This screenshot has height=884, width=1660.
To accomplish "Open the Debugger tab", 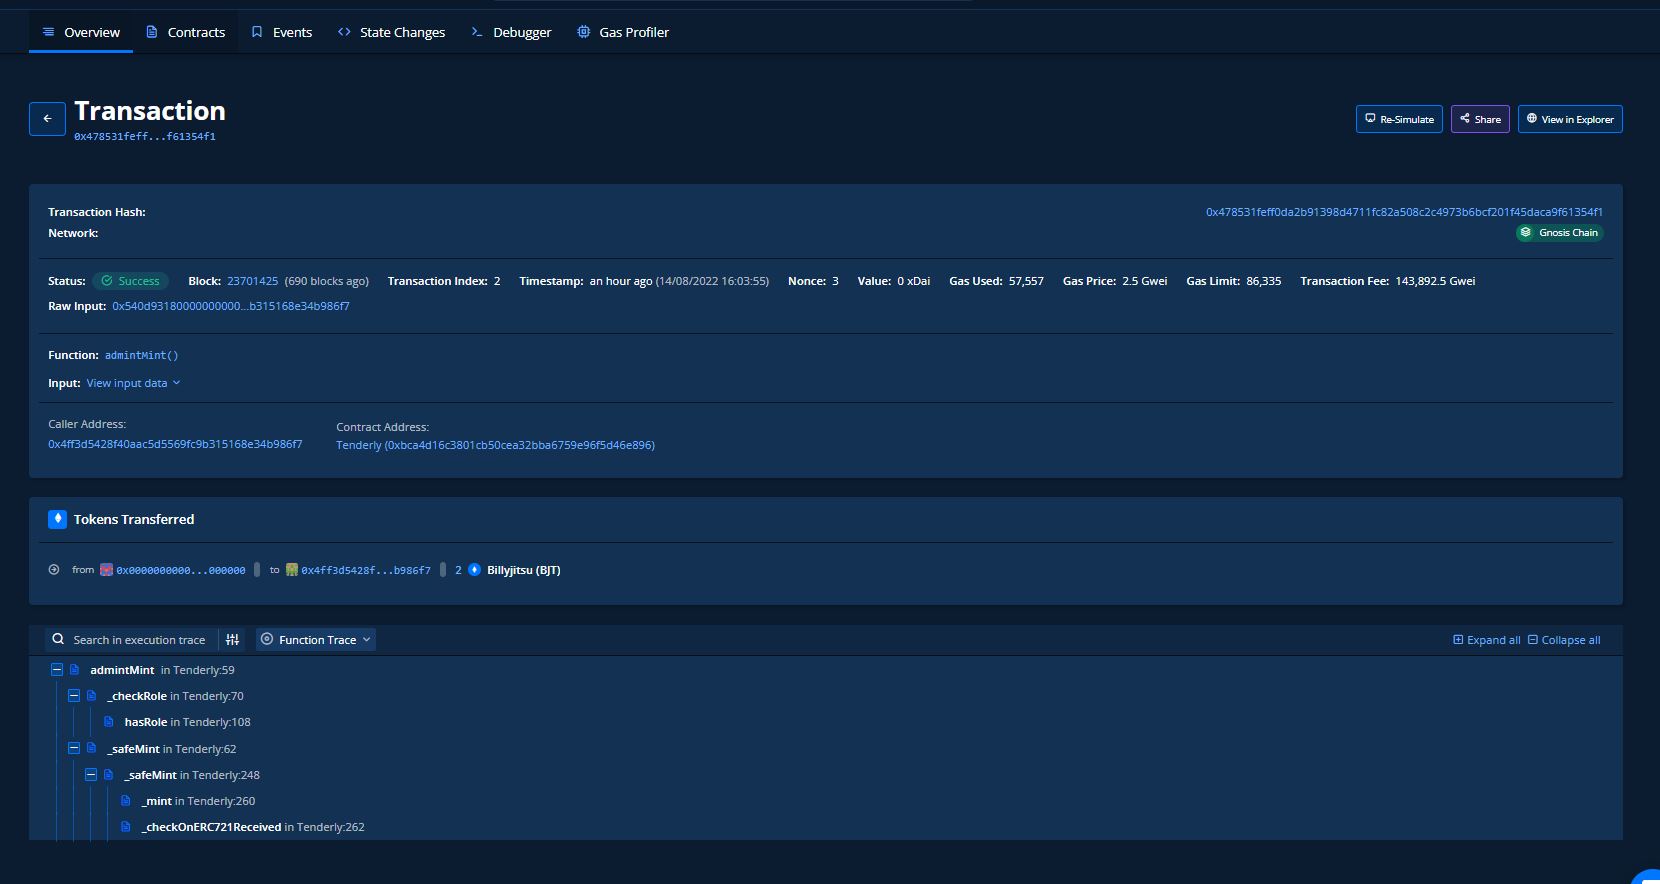I will (511, 32).
